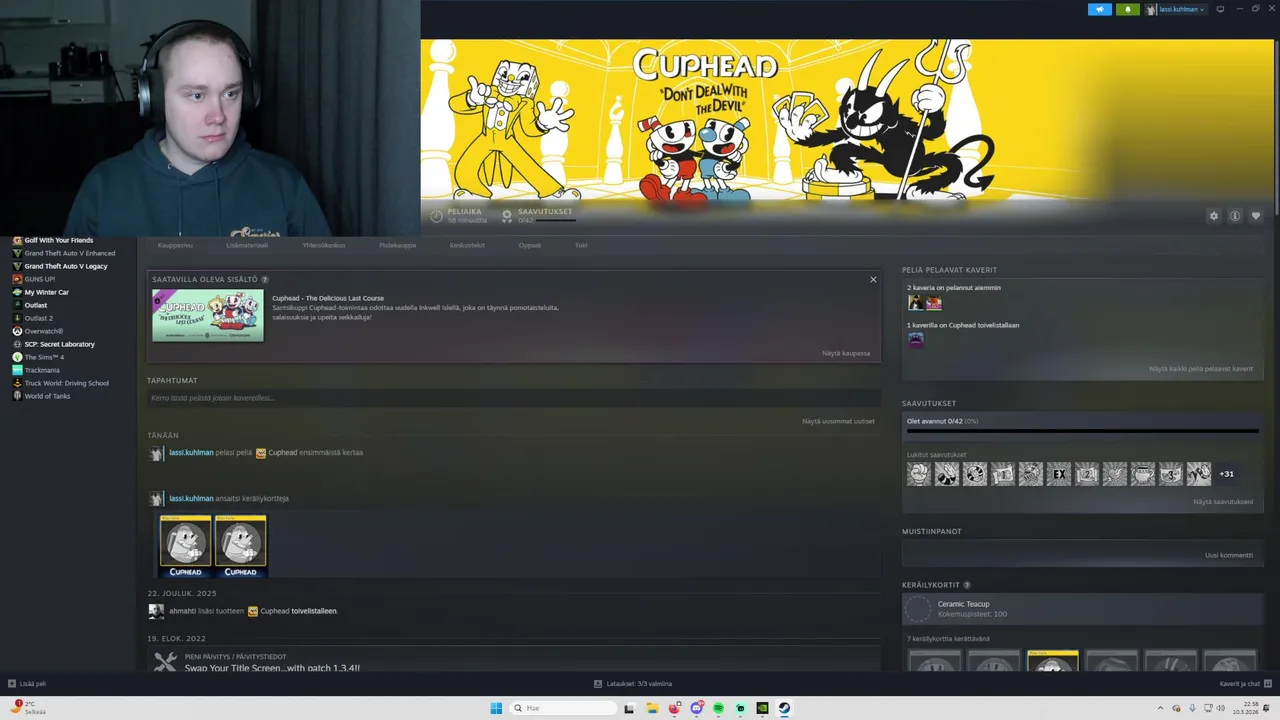Open game settings gear icon
This screenshot has height=720, width=1280.
(1214, 216)
